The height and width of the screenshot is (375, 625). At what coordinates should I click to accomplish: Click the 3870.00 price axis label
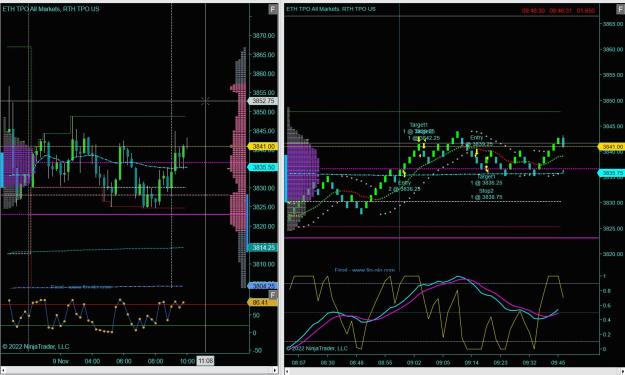click(x=263, y=35)
